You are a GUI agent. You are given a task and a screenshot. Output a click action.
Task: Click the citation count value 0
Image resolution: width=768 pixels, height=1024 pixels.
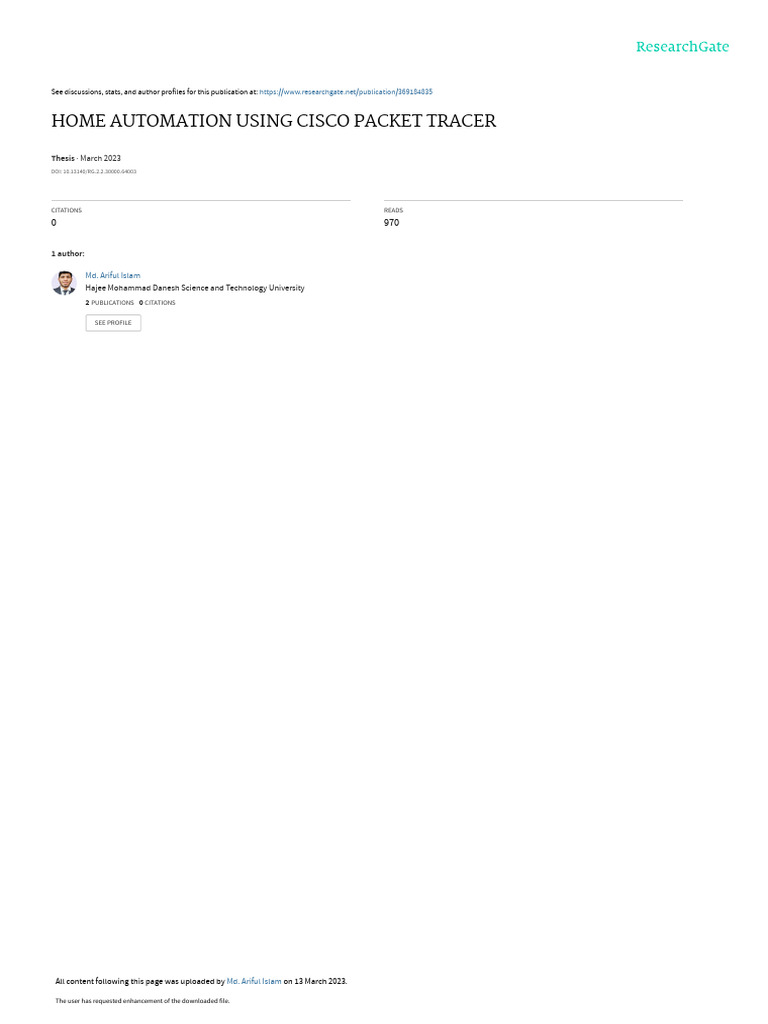[x=54, y=223]
